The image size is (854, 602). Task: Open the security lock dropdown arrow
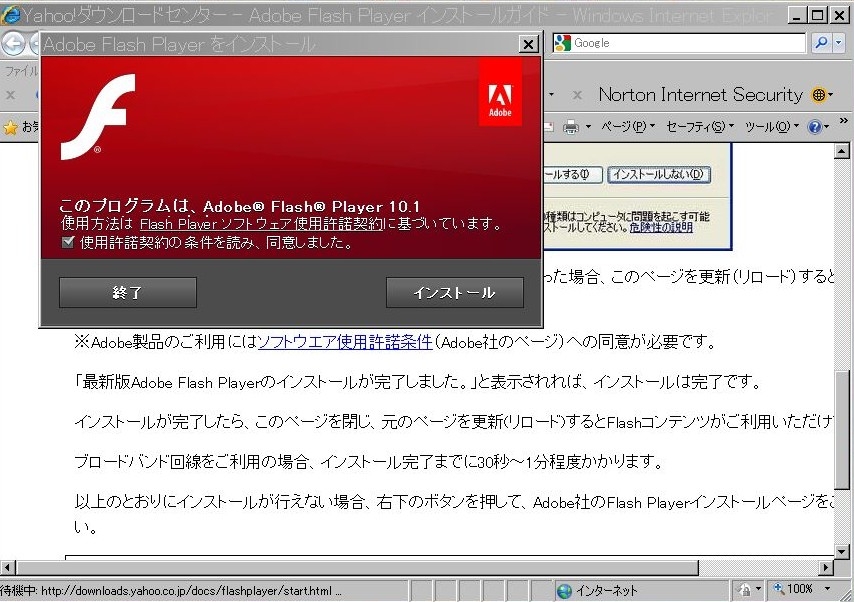pos(758,589)
